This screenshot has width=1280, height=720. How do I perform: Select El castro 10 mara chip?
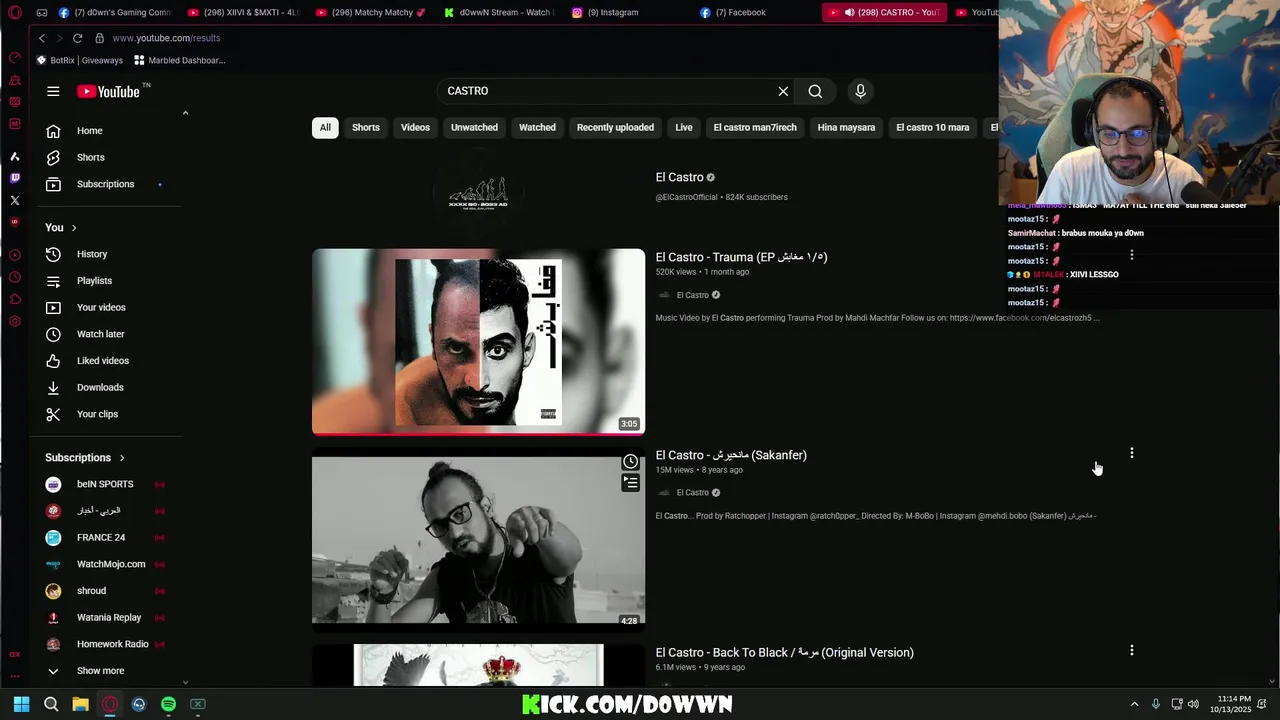pos(933,127)
